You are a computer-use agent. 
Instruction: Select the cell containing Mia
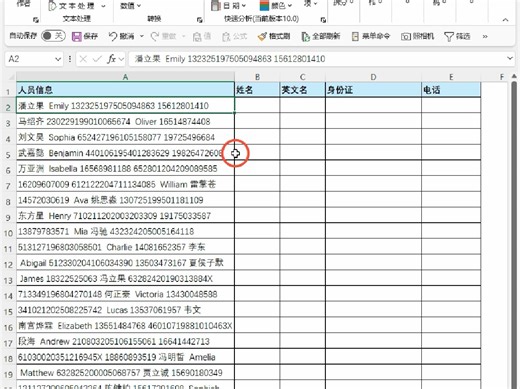click(125, 231)
